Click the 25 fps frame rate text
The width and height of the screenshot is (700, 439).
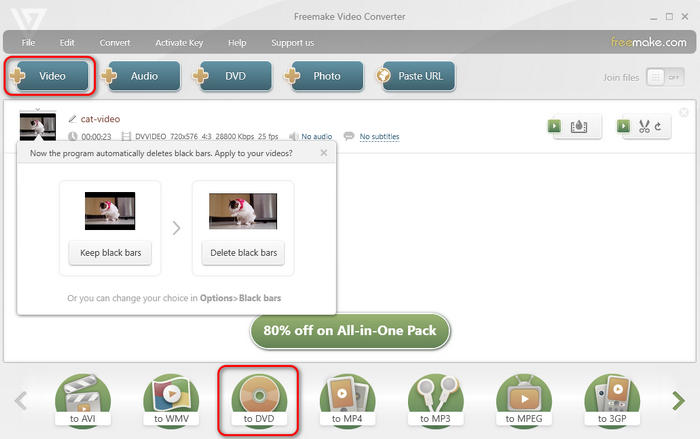pyautogui.click(x=268, y=136)
